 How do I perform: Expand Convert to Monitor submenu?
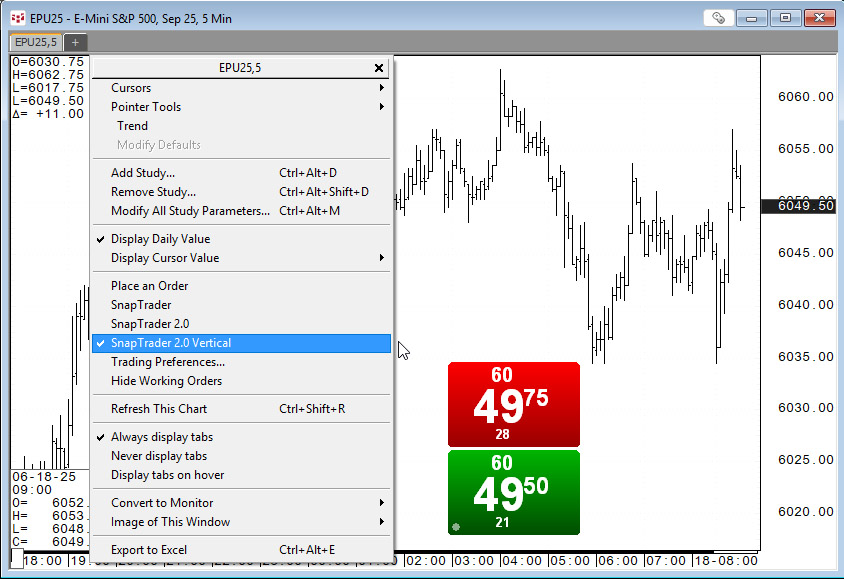pos(242,503)
